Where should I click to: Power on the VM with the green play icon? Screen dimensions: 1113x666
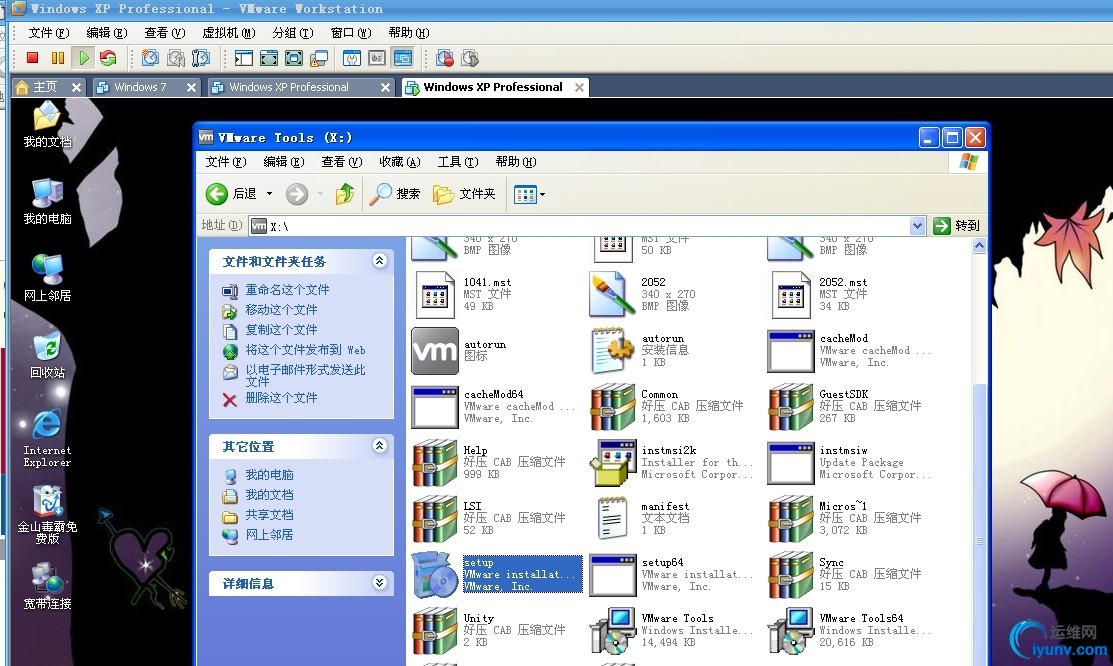pos(84,58)
